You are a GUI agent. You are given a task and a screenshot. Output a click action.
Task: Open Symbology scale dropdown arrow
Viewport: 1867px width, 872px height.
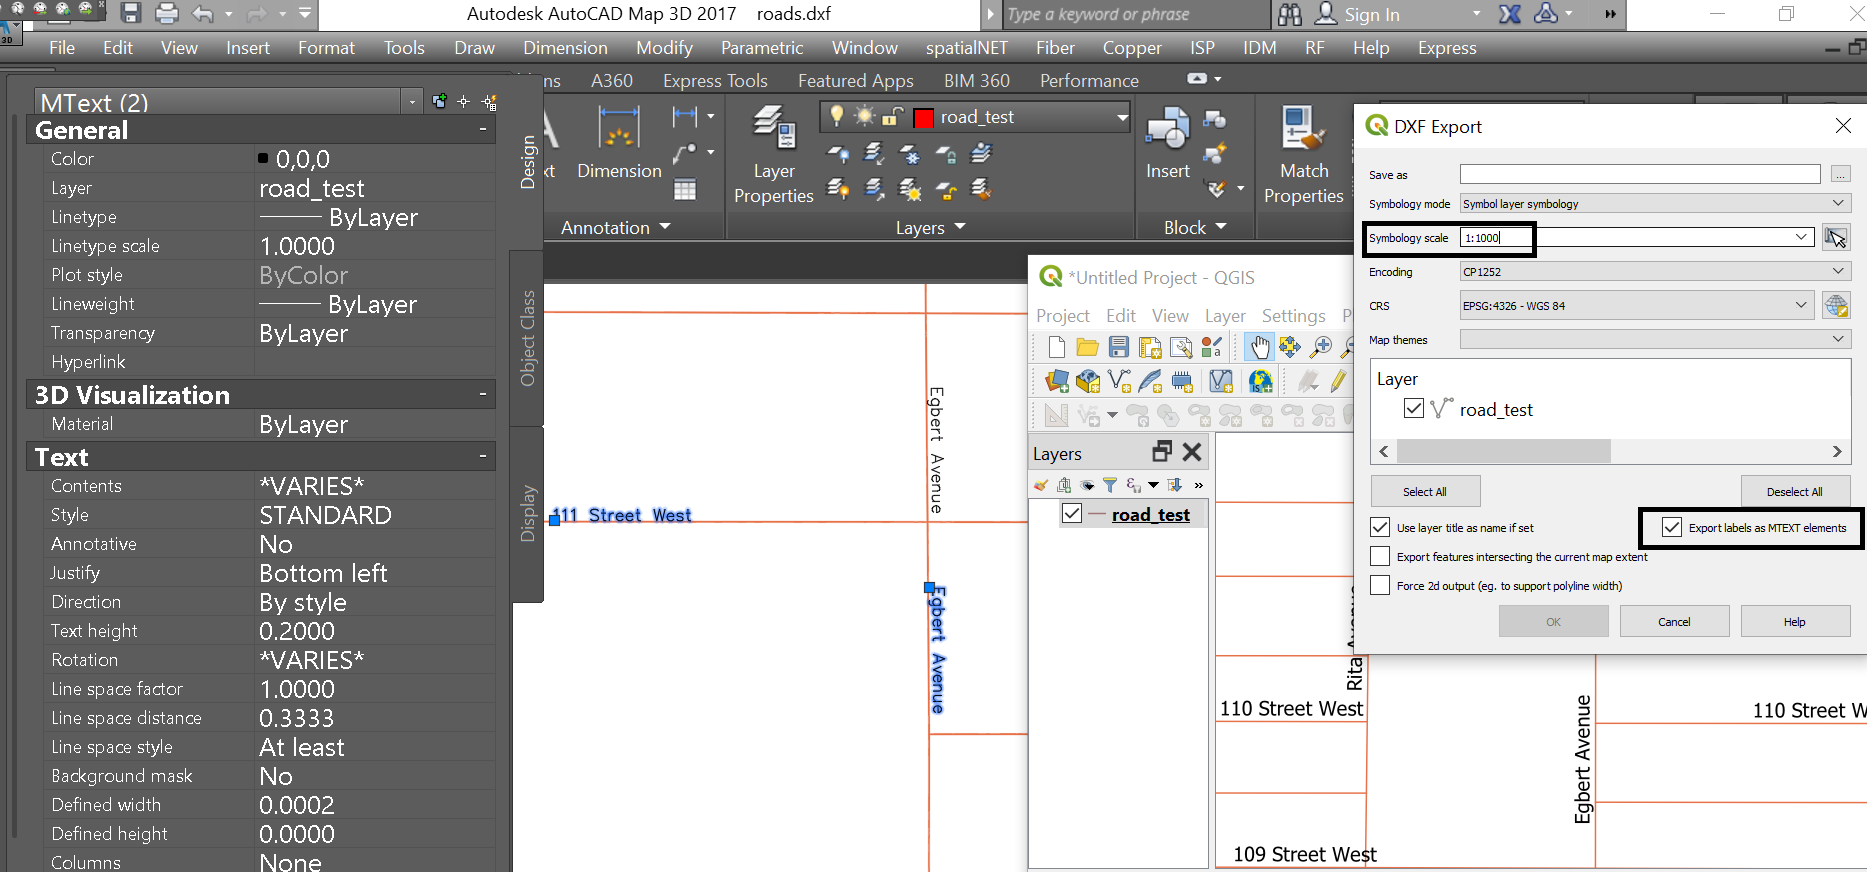[1801, 237]
